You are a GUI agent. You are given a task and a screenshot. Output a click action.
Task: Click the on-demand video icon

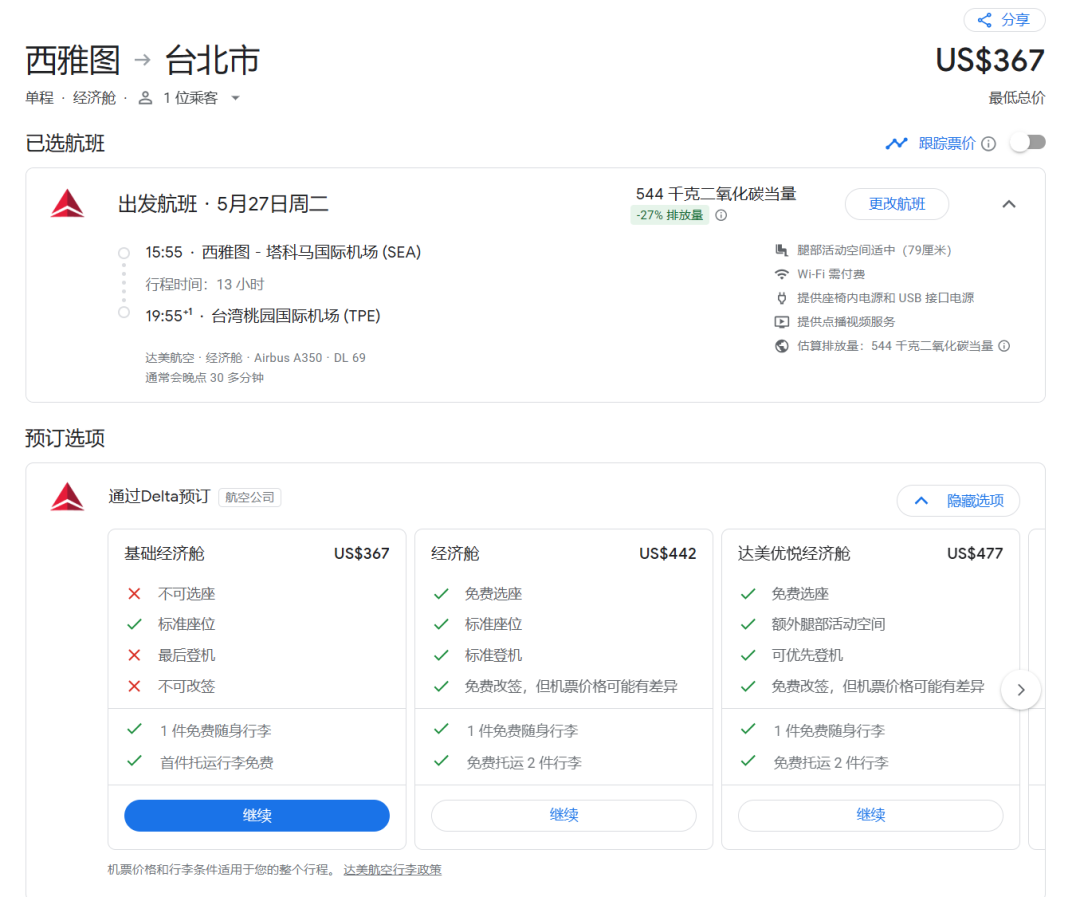click(781, 322)
